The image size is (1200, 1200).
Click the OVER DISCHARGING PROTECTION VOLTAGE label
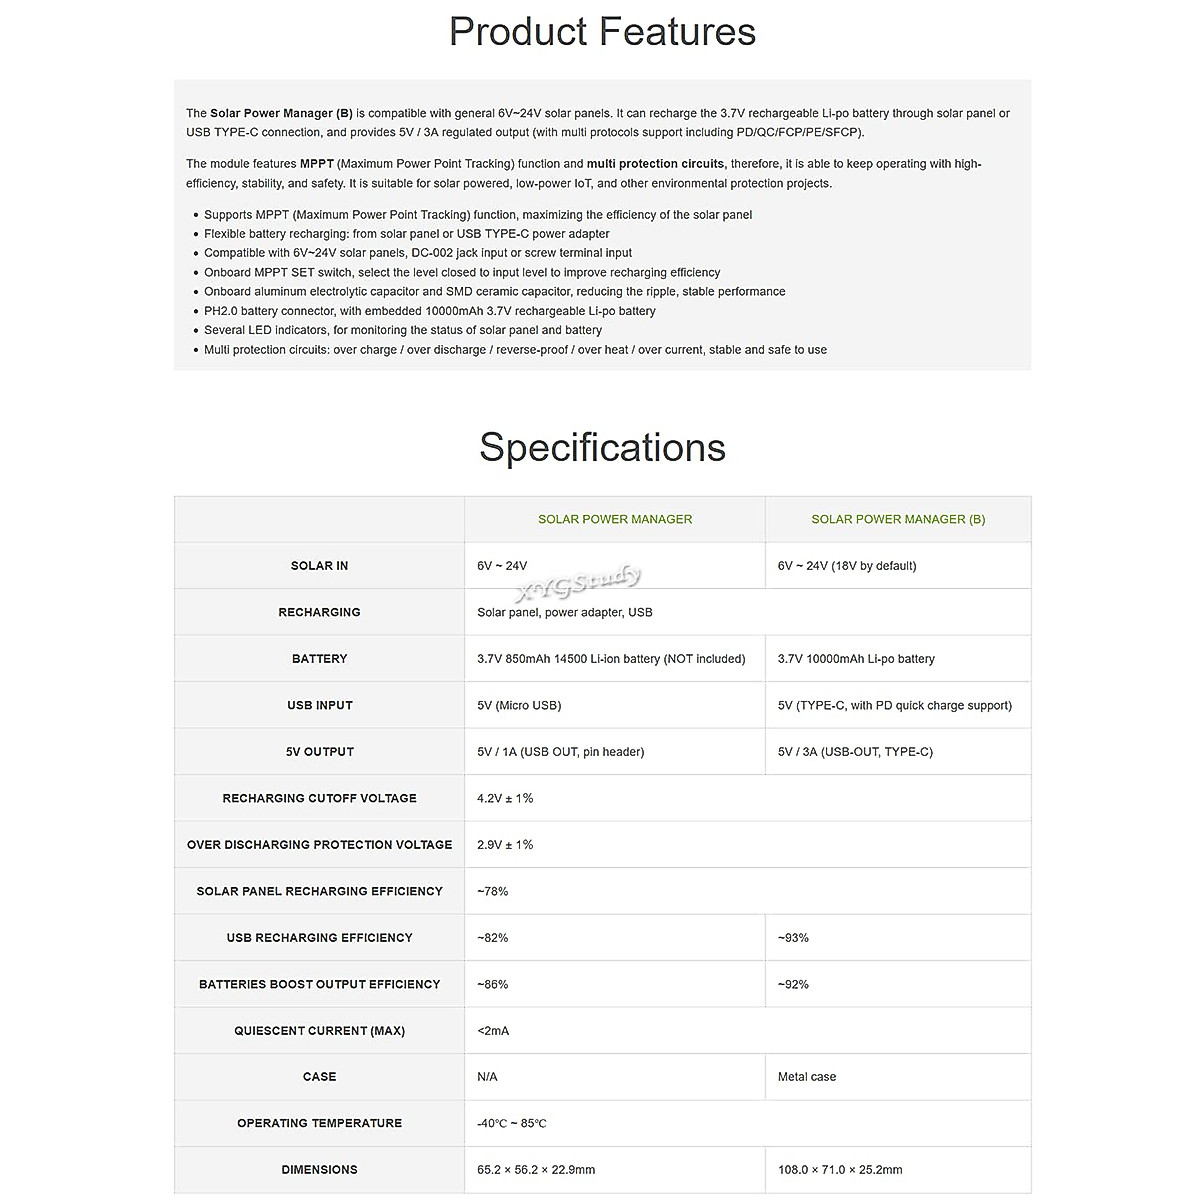point(319,845)
